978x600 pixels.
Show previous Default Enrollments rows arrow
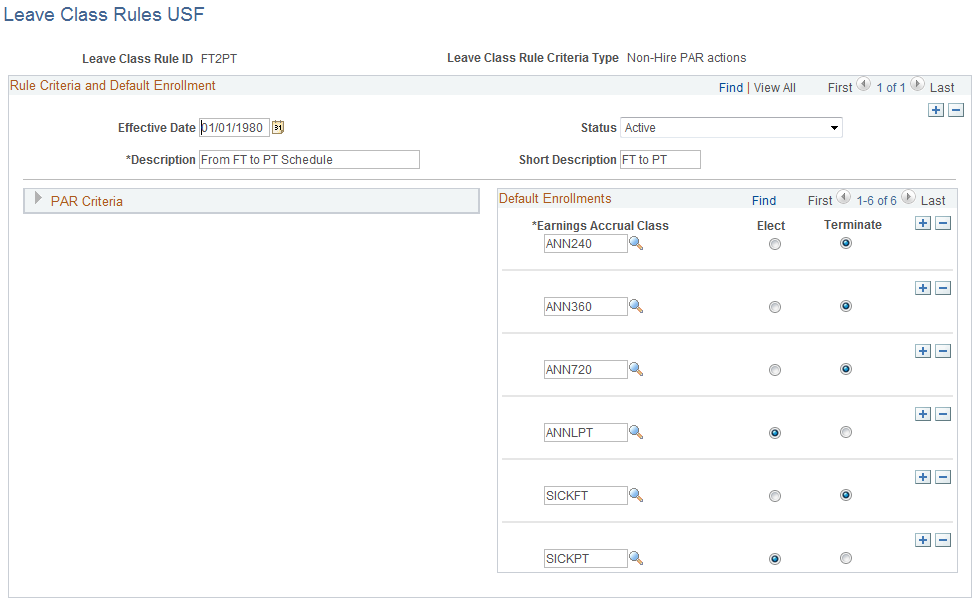point(843,197)
